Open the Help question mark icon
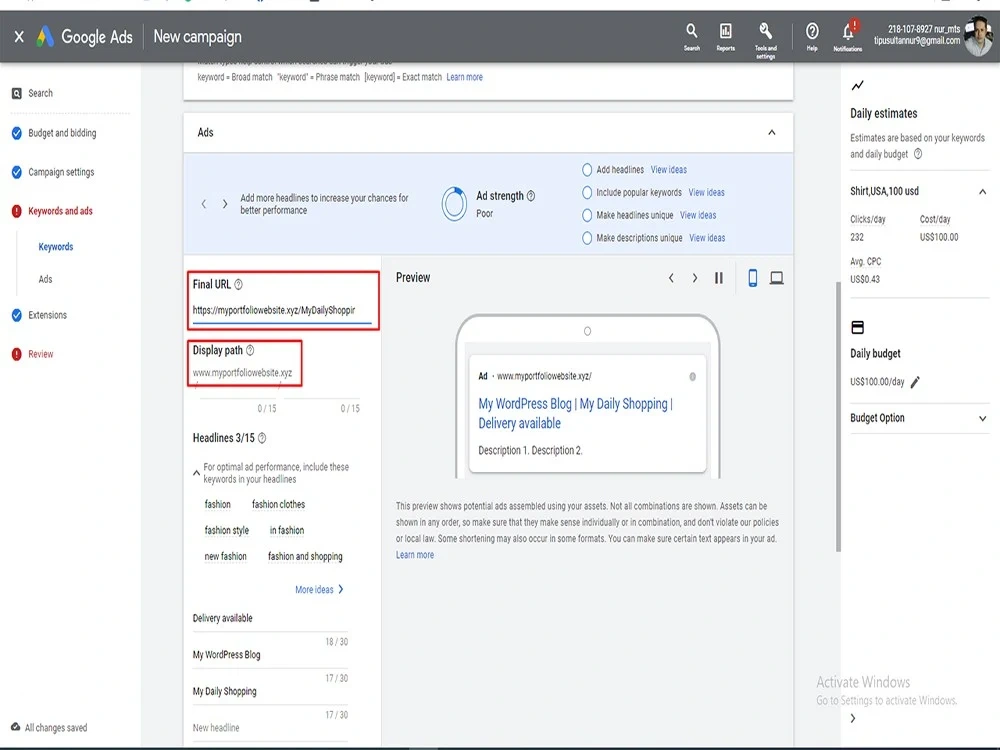This screenshot has width=1000, height=750. click(812, 36)
